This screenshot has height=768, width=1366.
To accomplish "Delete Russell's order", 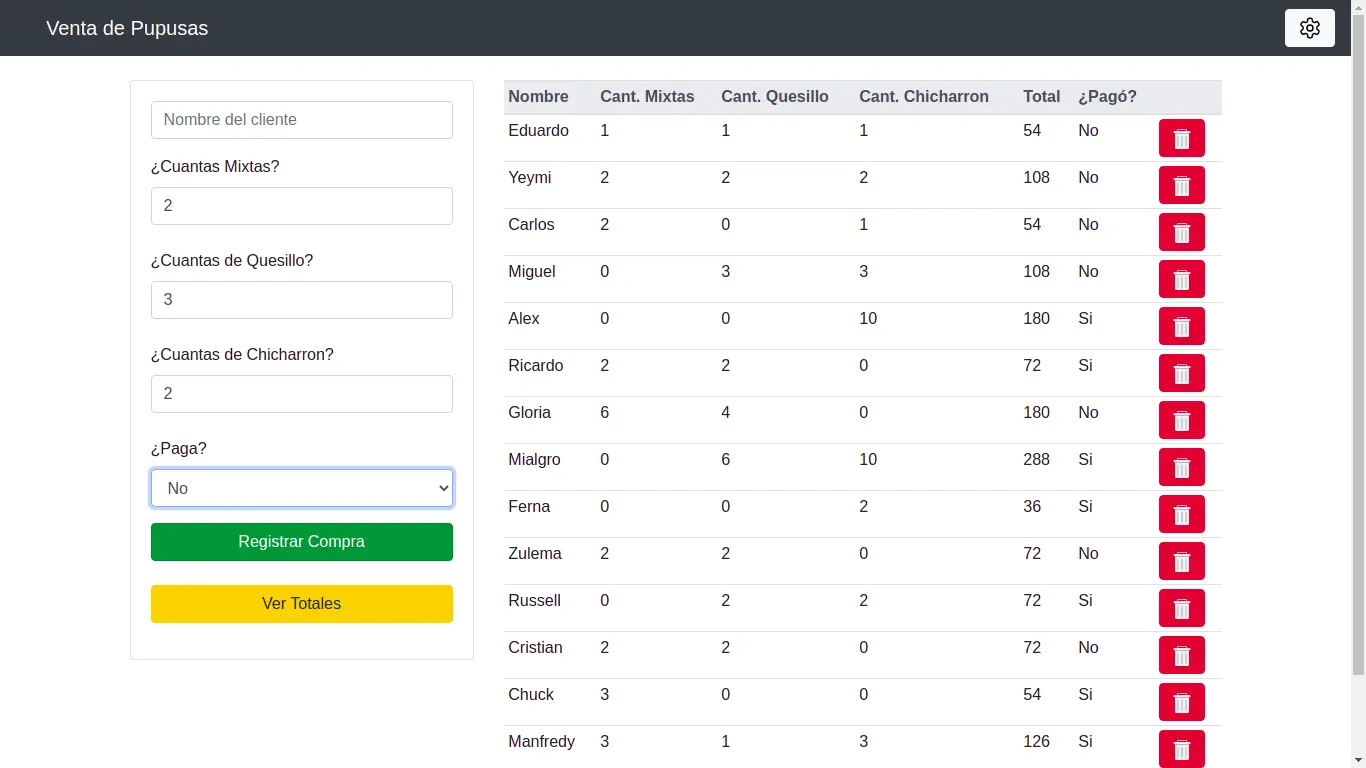I will click(1181, 608).
